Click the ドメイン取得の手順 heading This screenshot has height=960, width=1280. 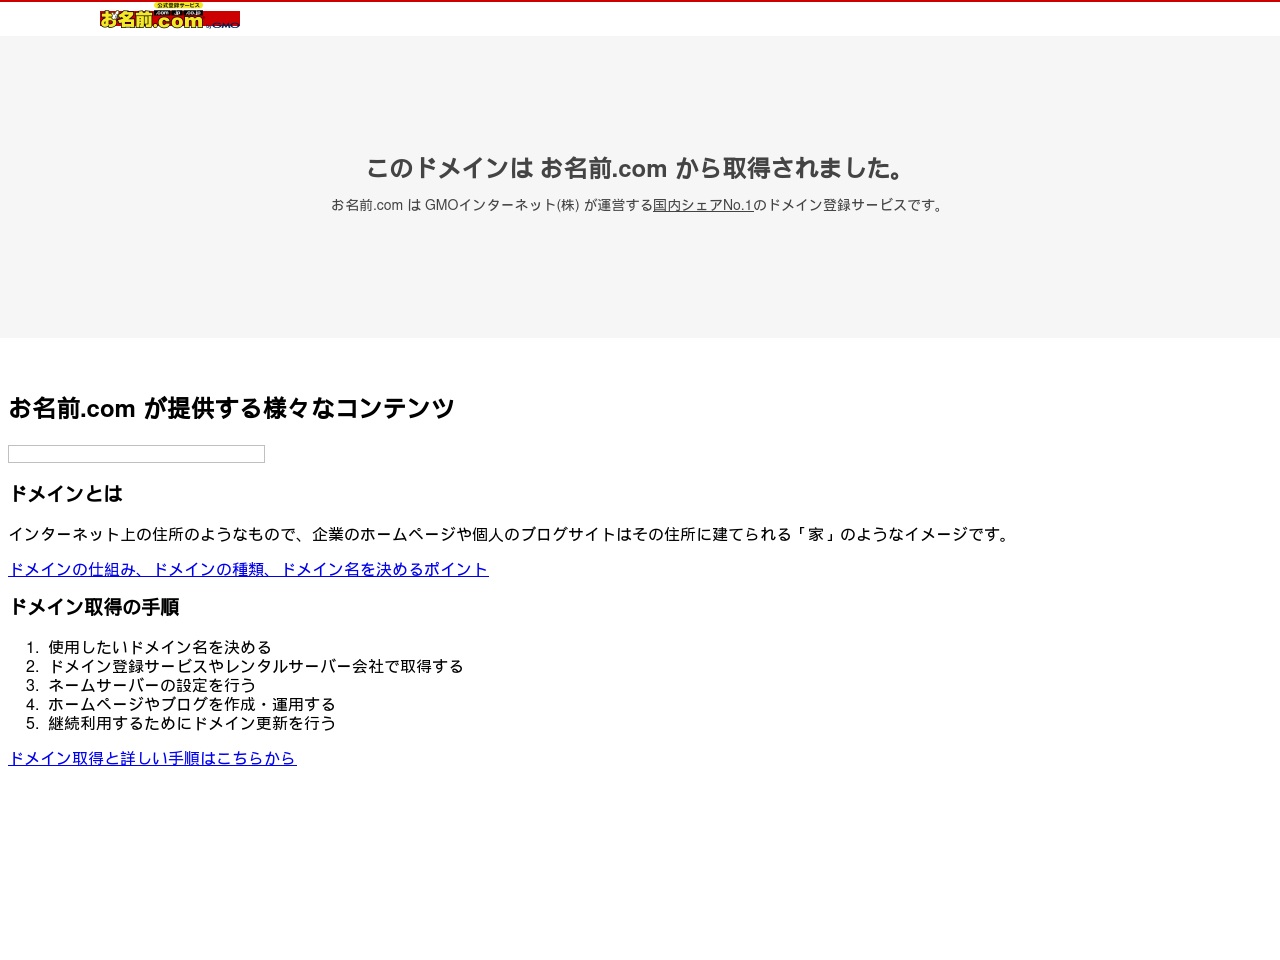pos(94,607)
